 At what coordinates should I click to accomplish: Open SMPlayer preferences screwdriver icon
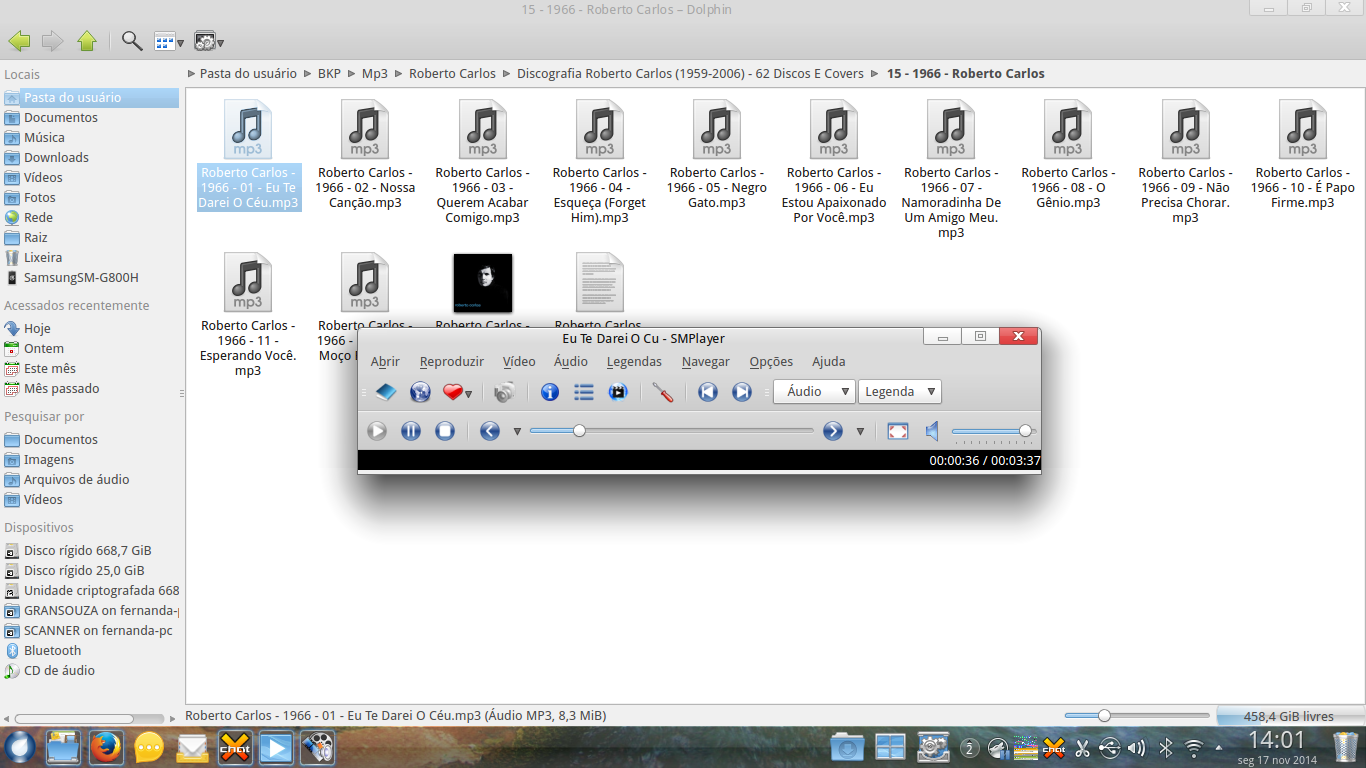(662, 392)
